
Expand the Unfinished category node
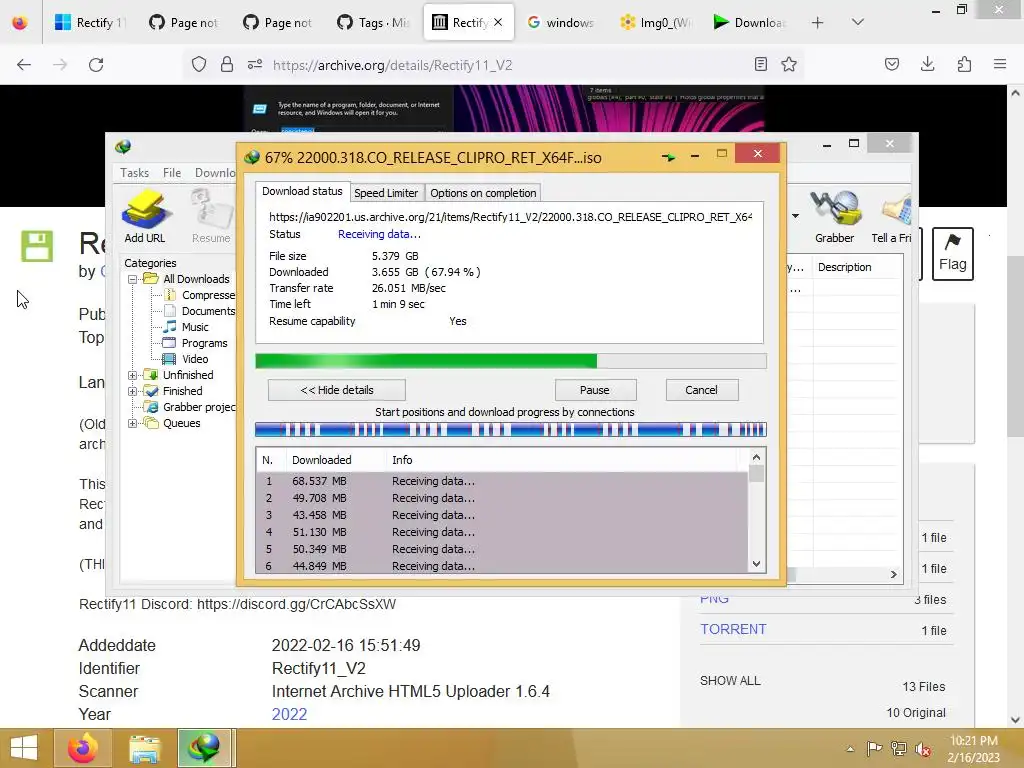pos(133,376)
